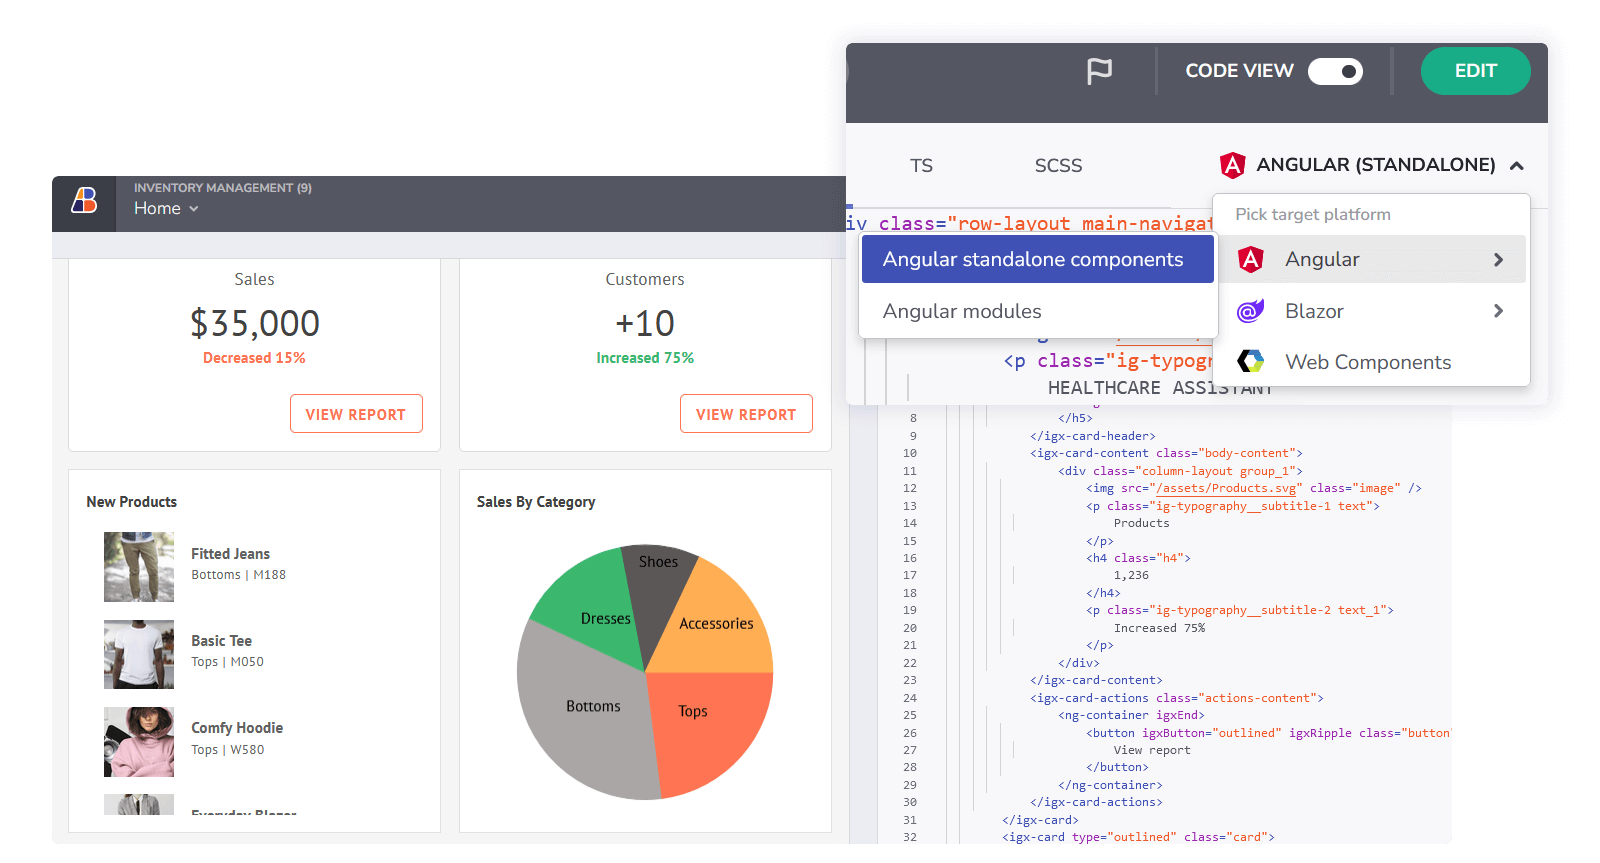Click code line number 12
Viewport: 1600px width, 863px height.
tap(910, 488)
